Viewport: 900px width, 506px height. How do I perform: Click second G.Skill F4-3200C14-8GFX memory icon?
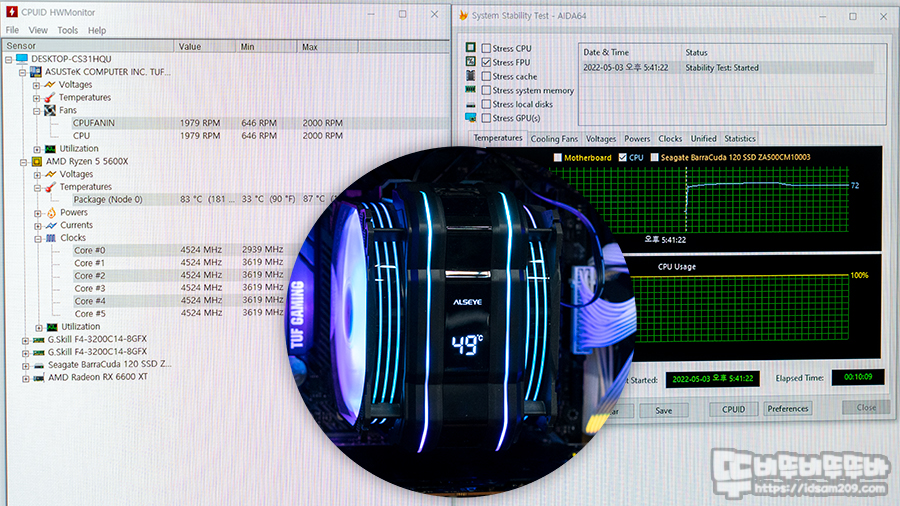38,352
